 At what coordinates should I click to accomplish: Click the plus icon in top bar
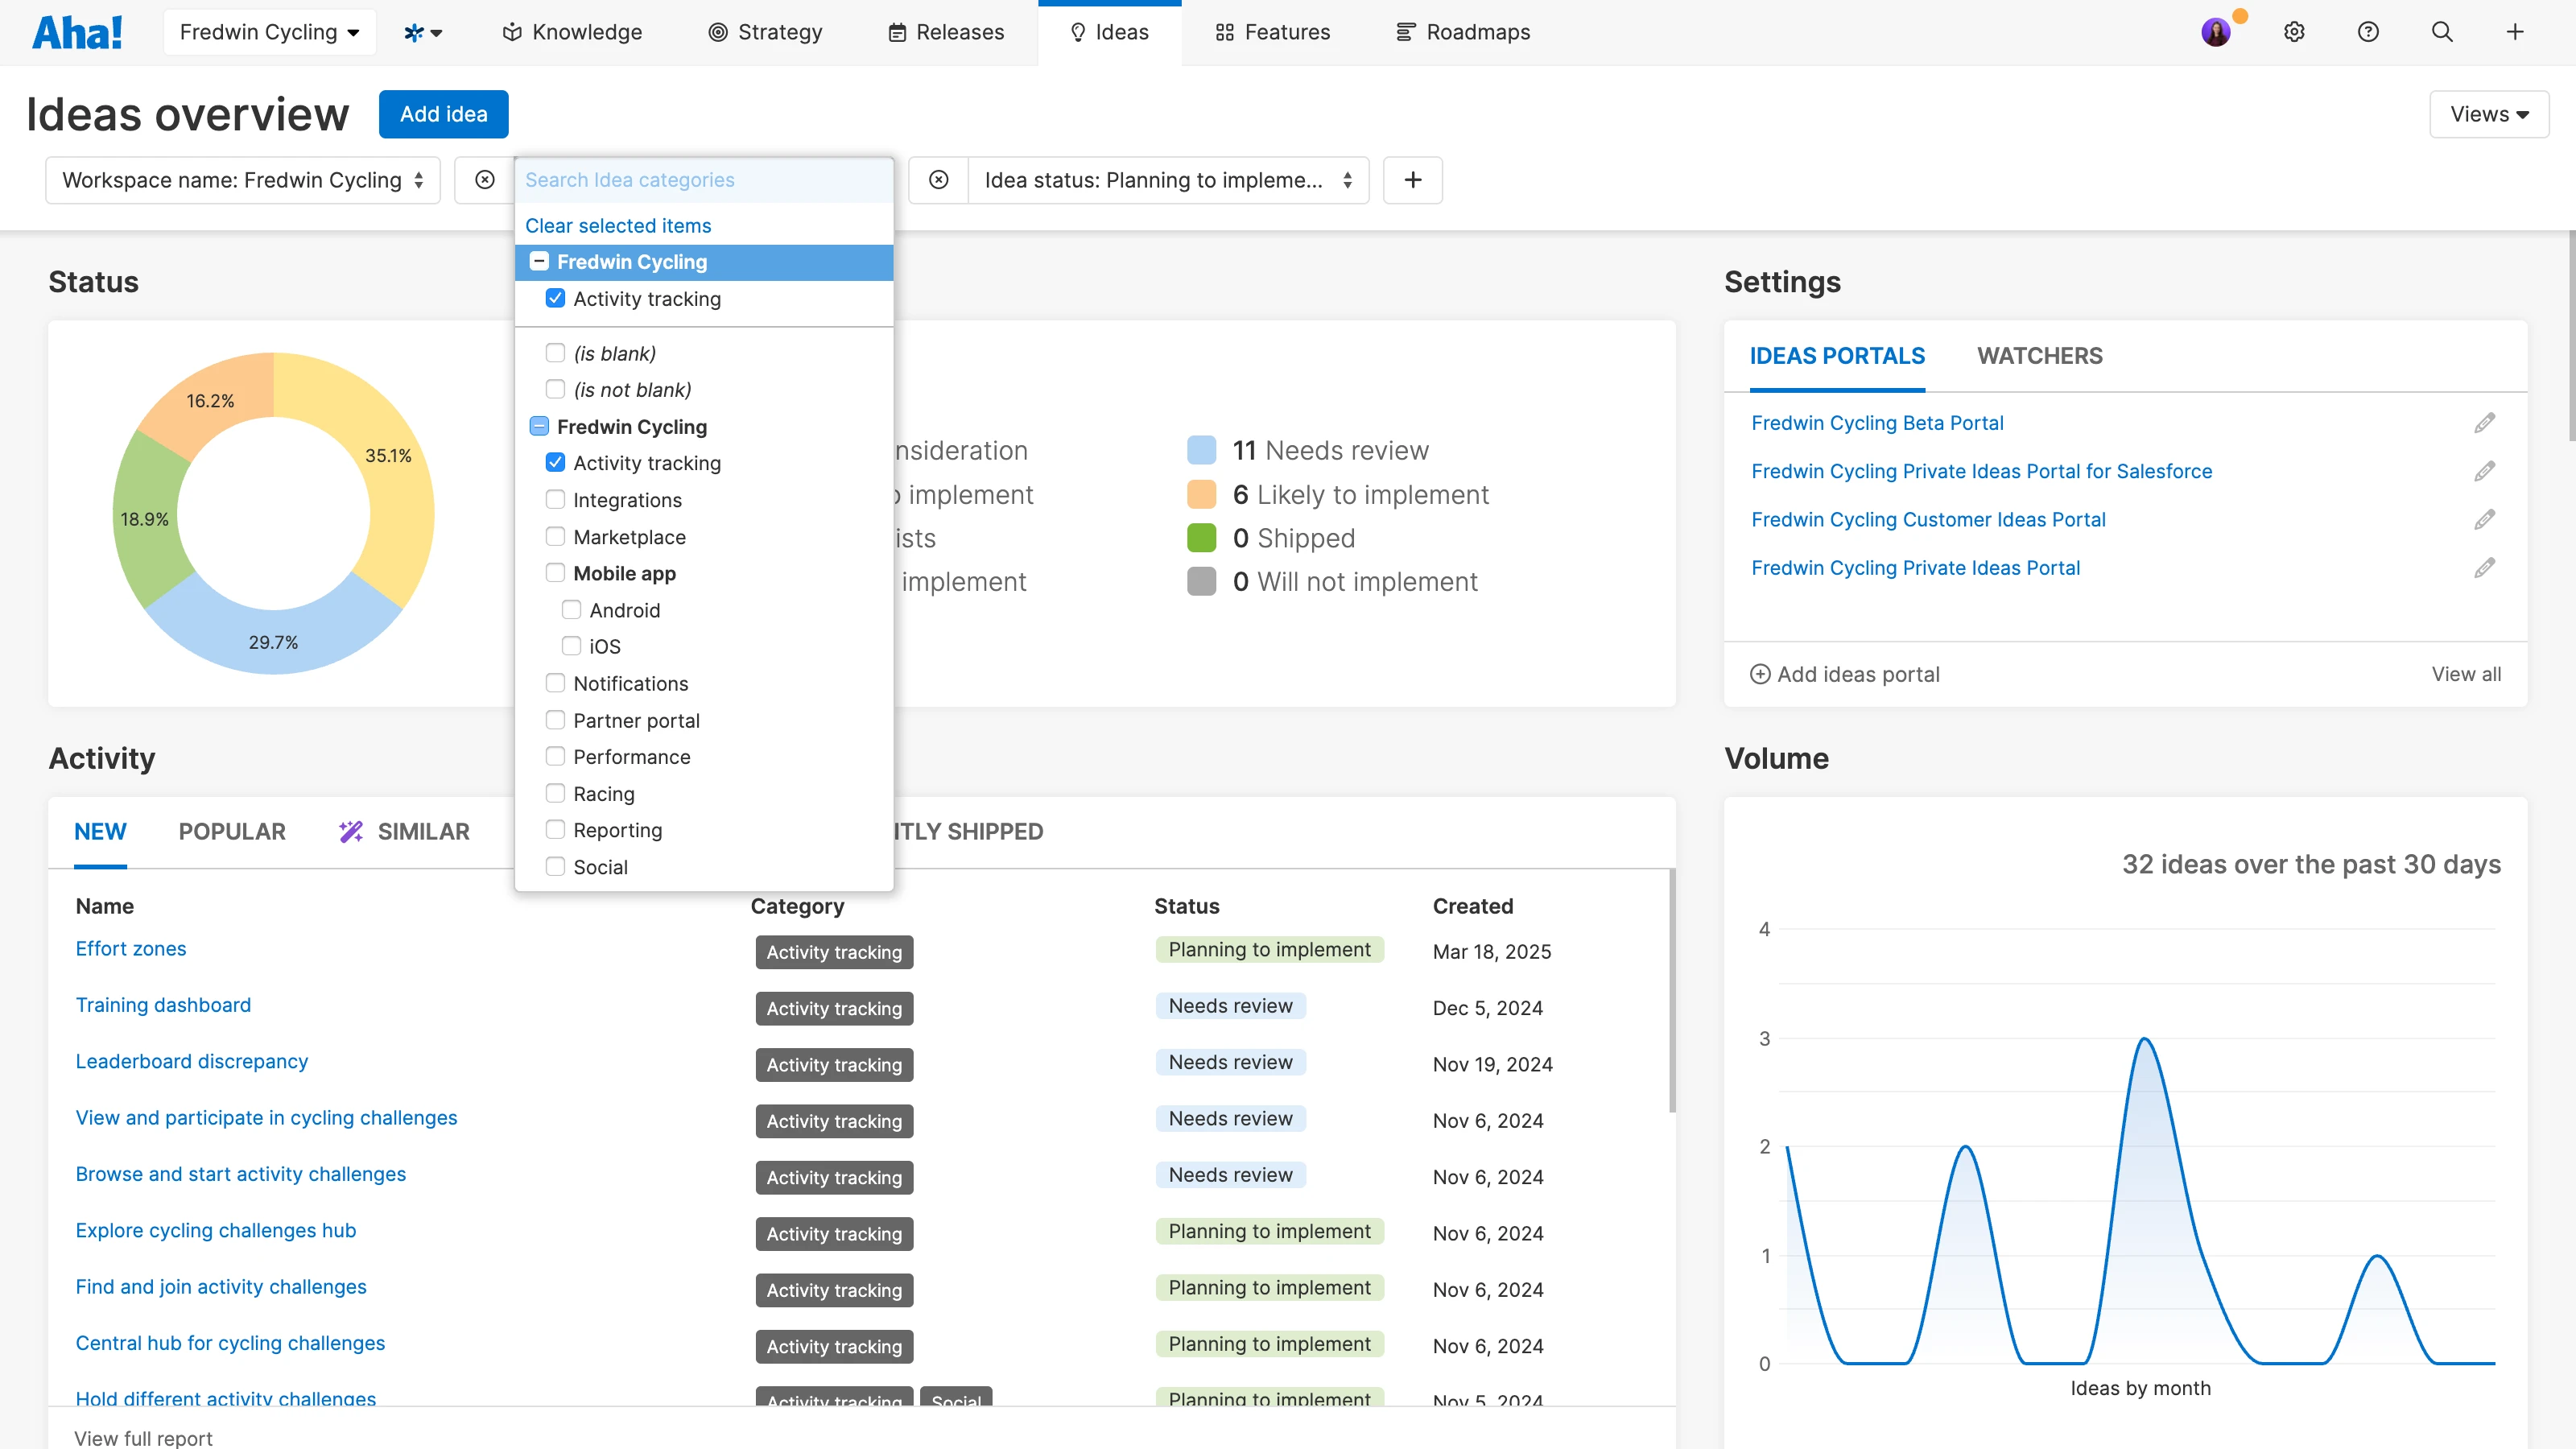(x=2515, y=32)
